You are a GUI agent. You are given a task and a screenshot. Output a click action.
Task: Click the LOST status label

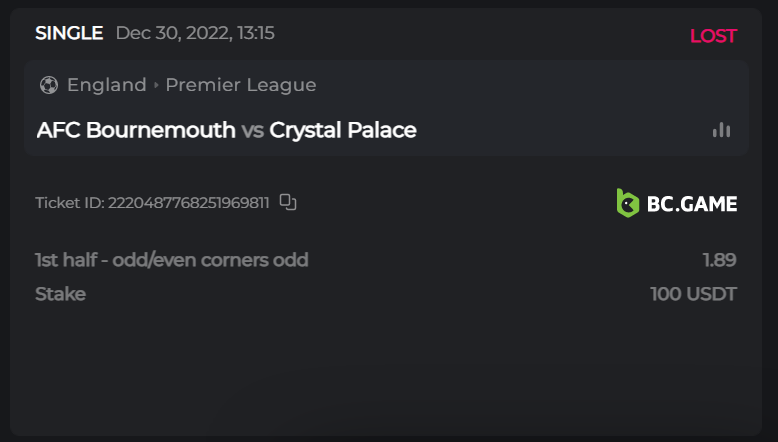coord(713,36)
